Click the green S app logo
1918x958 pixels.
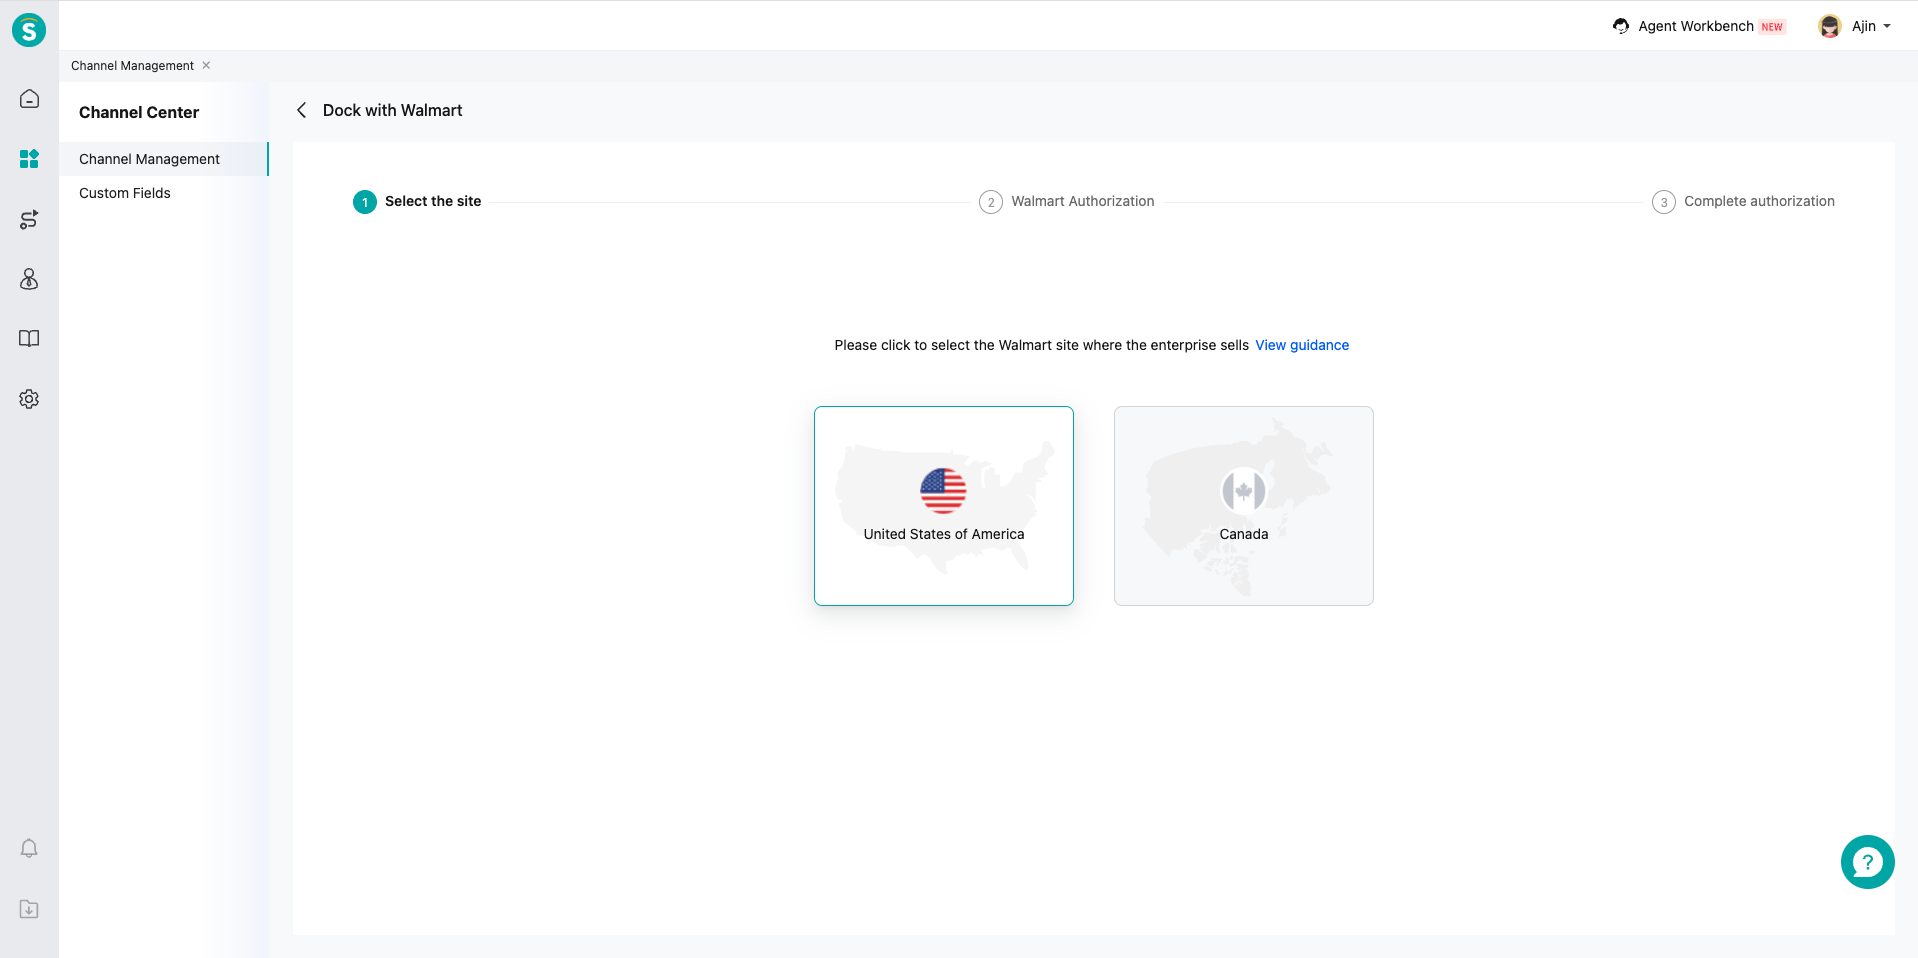tap(29, 30)
